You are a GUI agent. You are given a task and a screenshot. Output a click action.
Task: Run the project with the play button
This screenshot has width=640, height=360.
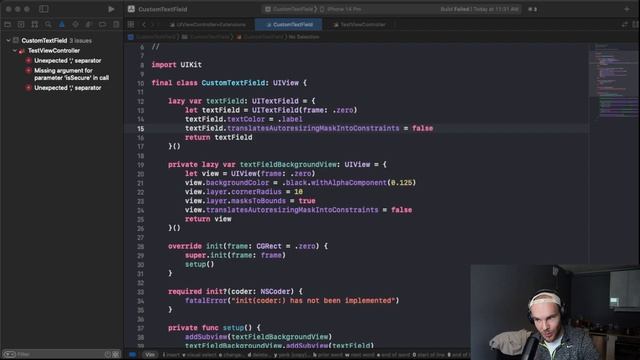click(111, 9)
